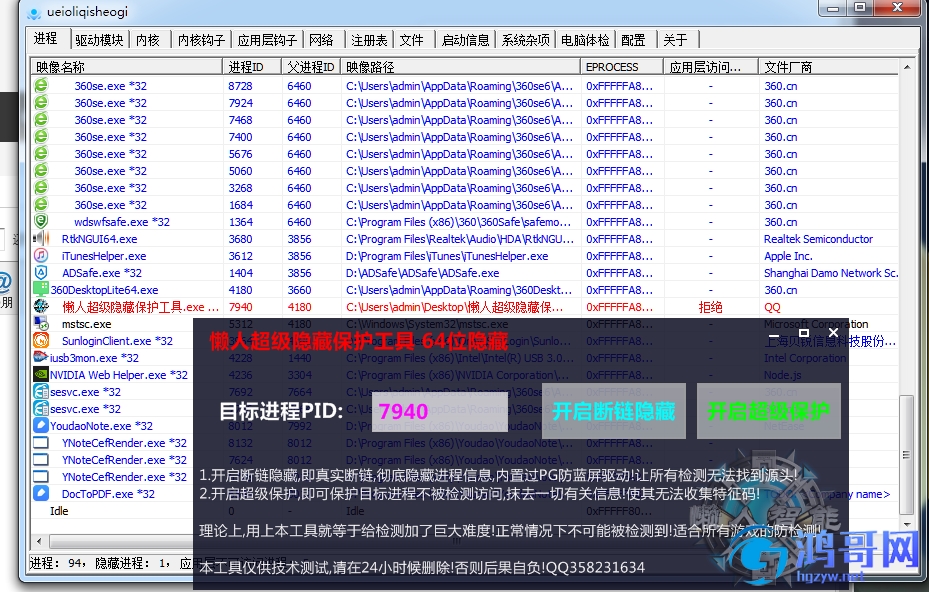The width and height of the screenshot is (929, 592).
Task: Open the 内核 tab
Action: pyautogui.click(x=148, y=40)
